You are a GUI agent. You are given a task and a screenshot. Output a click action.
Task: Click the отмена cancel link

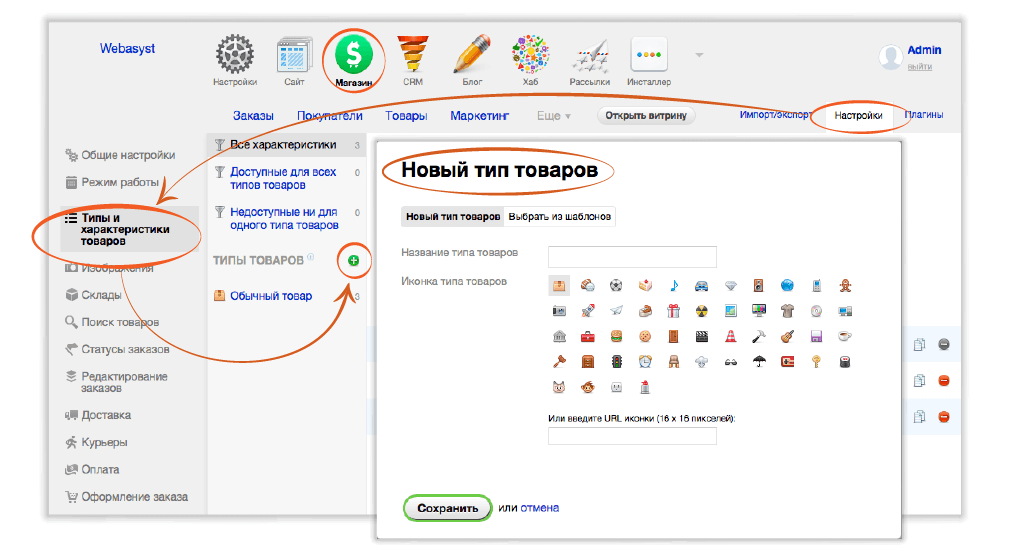pyautogui.click(x=539, y=508)
